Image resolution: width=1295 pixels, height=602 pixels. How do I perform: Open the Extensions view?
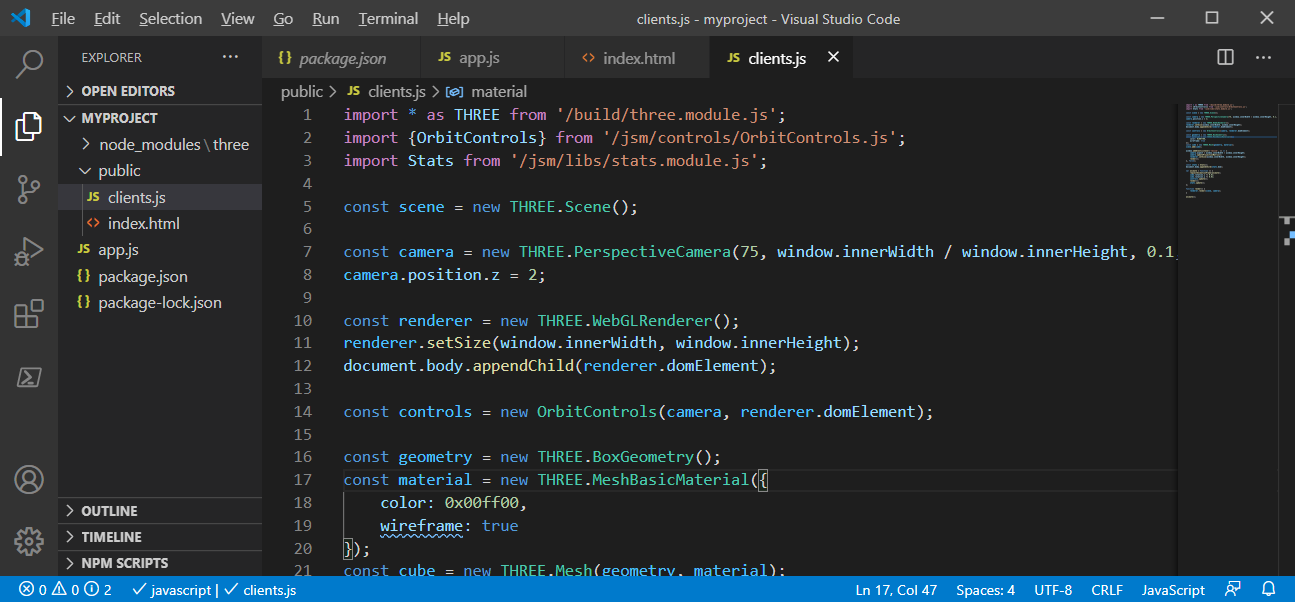(29, 314)
